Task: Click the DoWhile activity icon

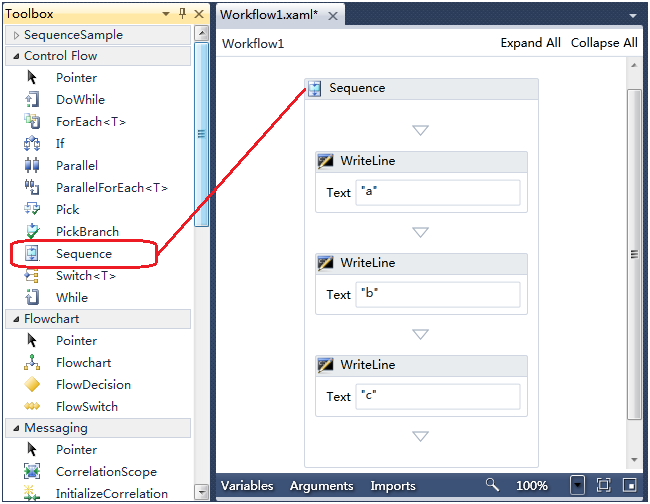Action: (32, 99)
